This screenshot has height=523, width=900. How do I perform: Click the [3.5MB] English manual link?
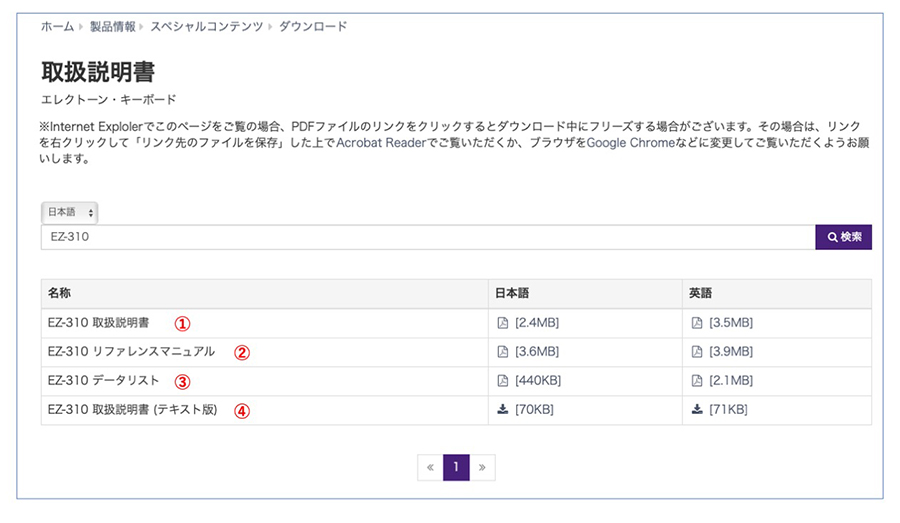pos(731,323)
